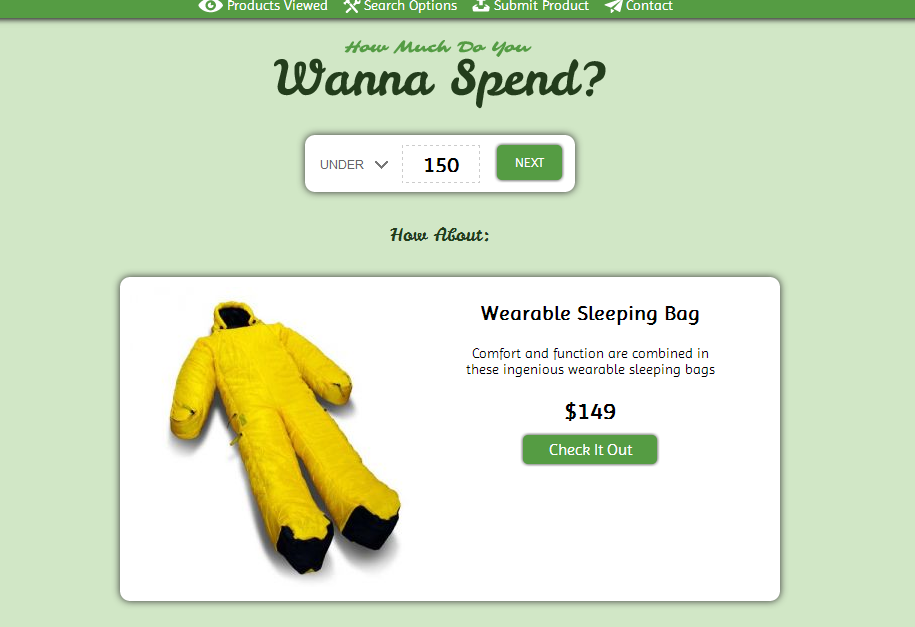The width and height of the screenshot is (915, 627).
Task: Click the Check It Out button
Action: (590, 450)
